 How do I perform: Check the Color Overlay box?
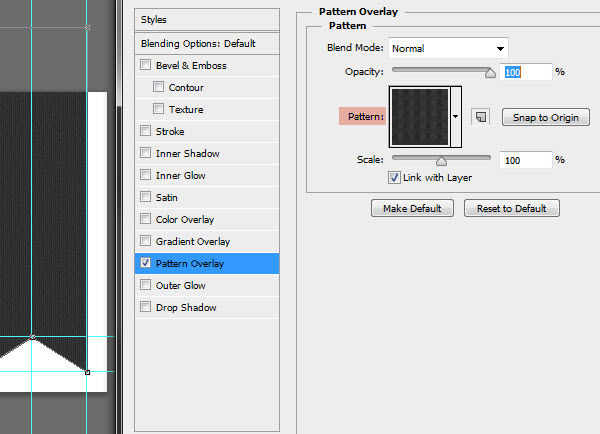coord(145,219)
